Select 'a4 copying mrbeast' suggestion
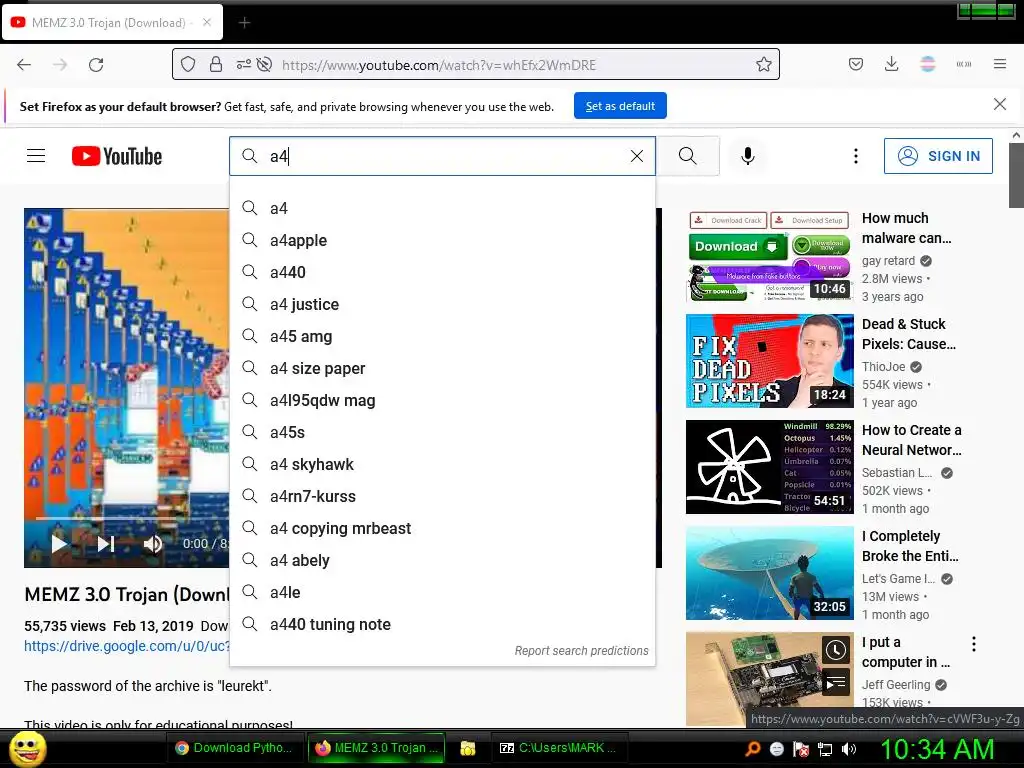 (442, 528)
